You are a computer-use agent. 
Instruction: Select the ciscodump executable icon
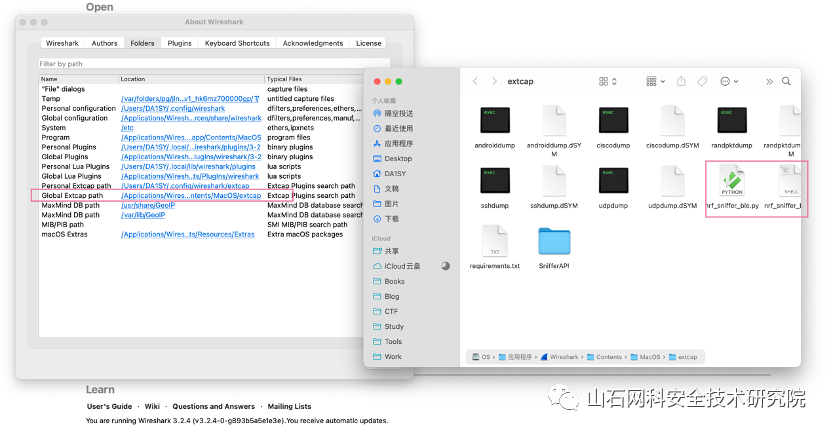613,120
